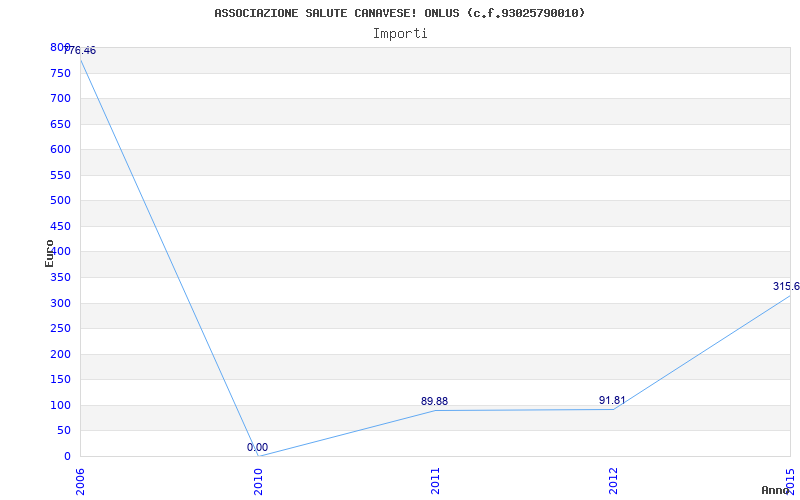Click the 500 y-axis tick label

(x=60, y=201)
